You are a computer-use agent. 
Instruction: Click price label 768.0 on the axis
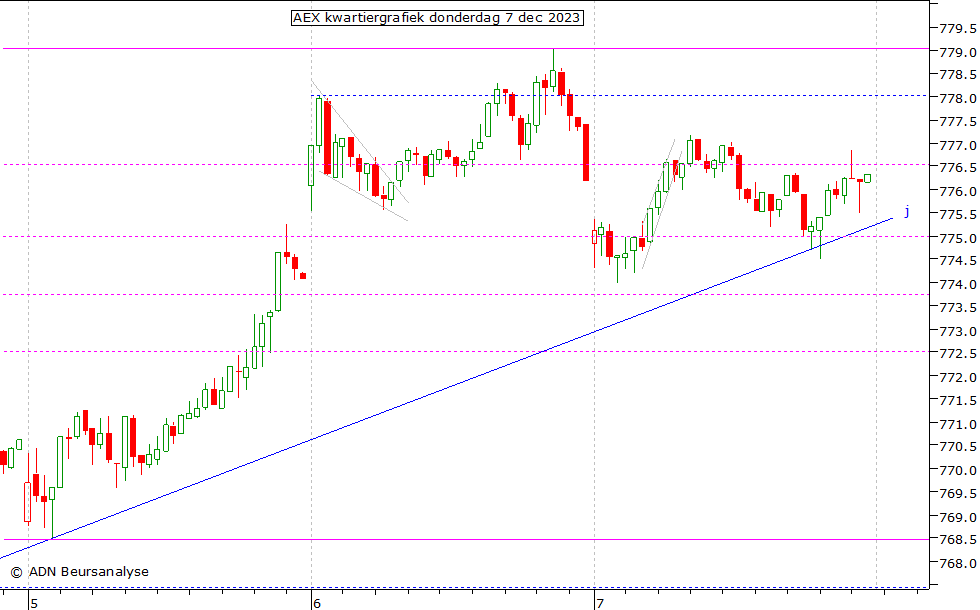coord(958,564)
